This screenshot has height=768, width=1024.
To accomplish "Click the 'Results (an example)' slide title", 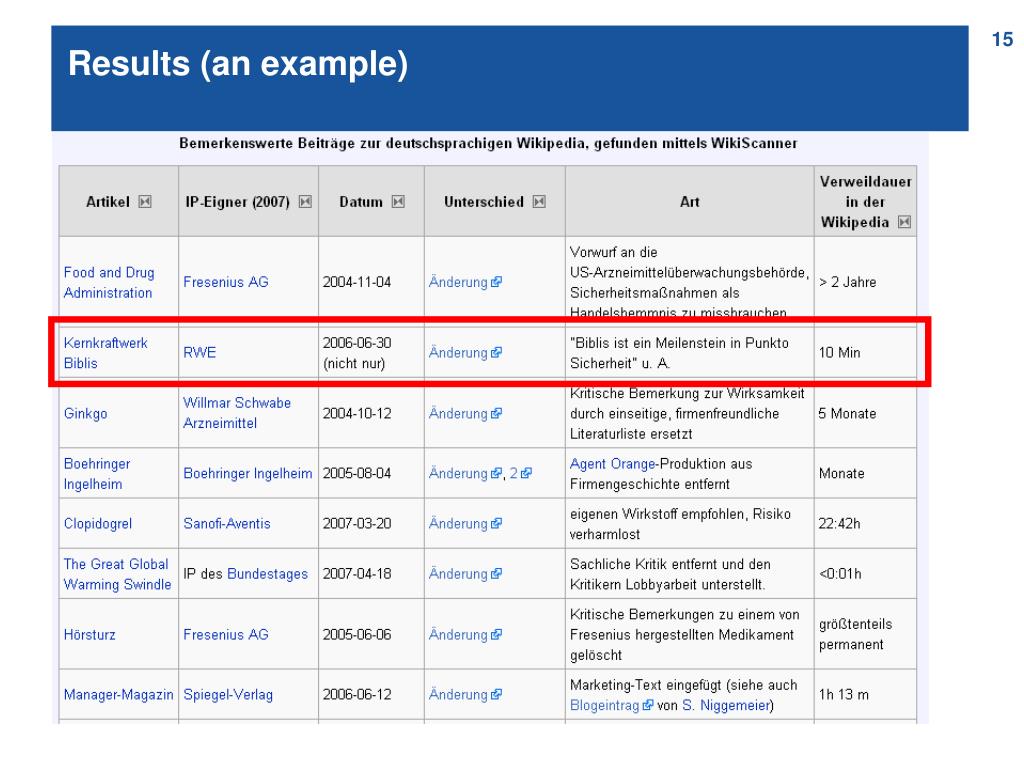I will pos(238,64).
